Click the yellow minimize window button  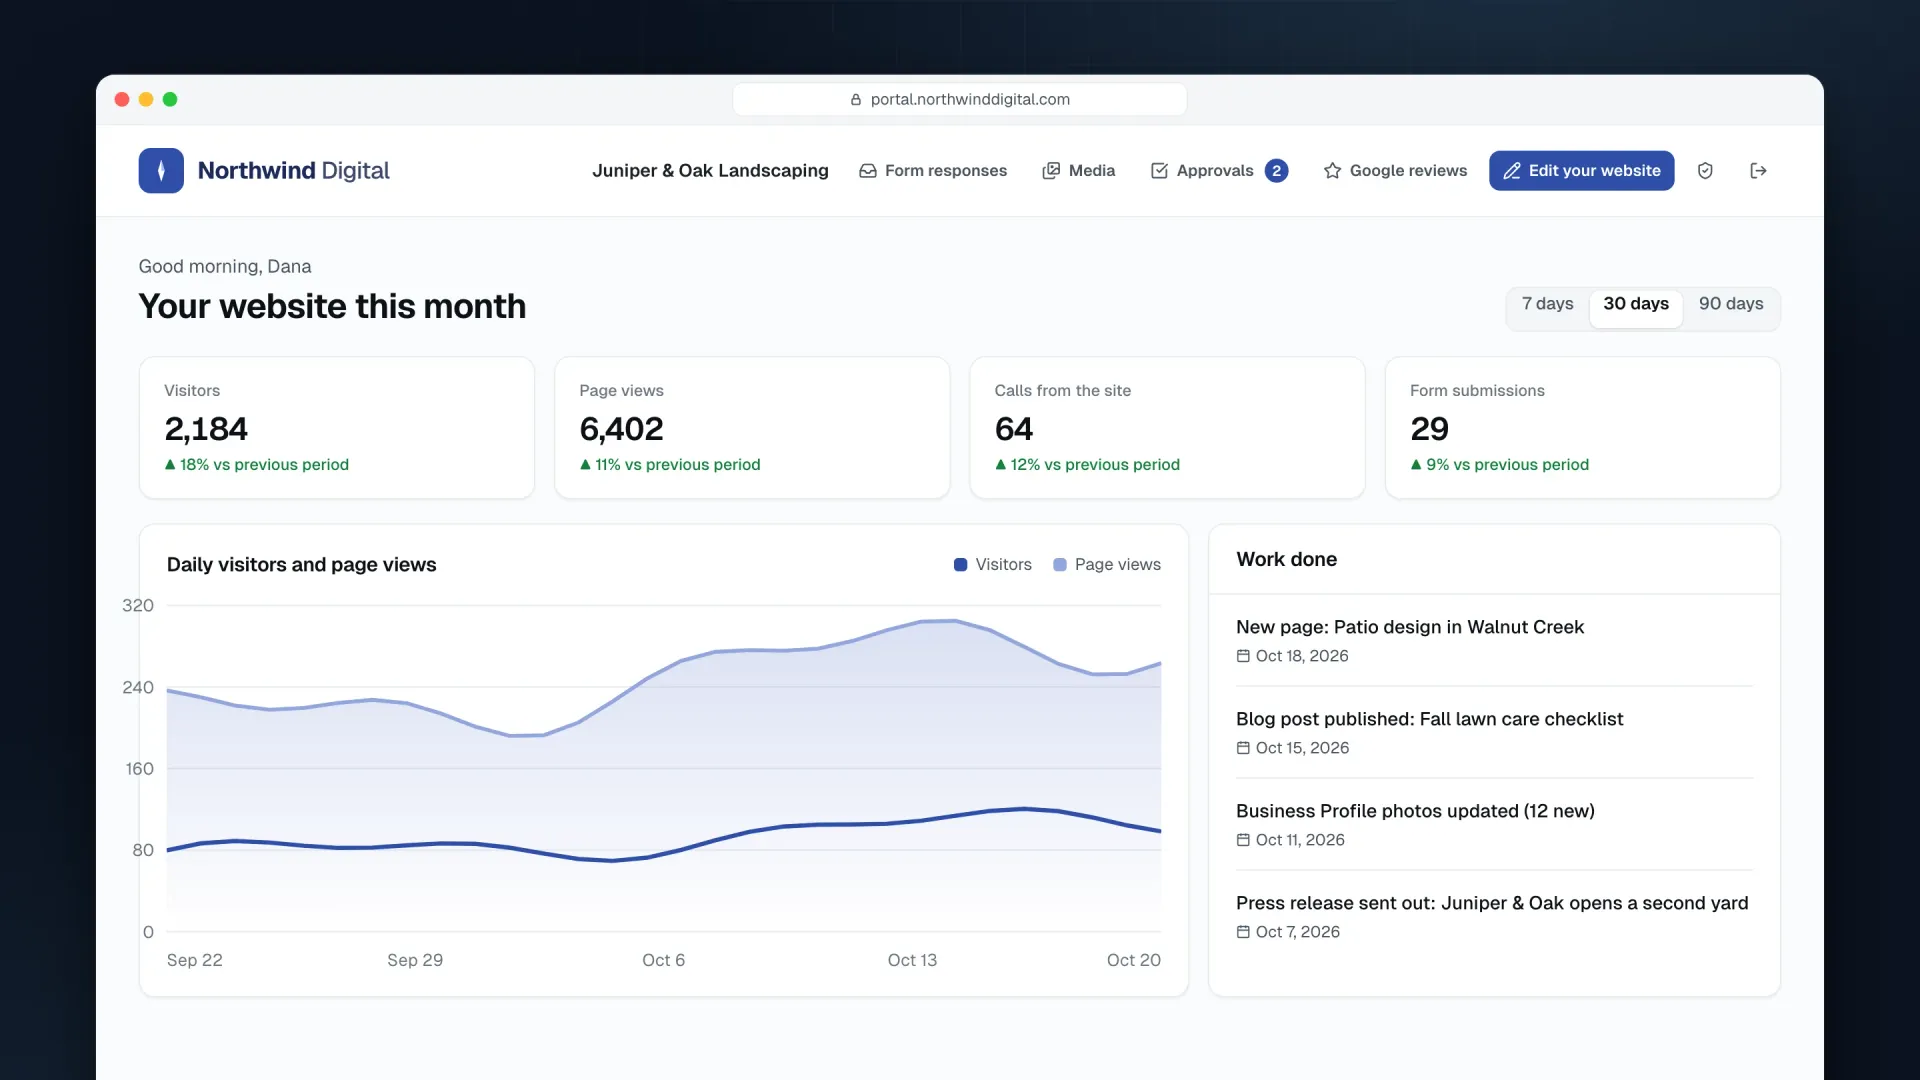(x=146, y=99)
